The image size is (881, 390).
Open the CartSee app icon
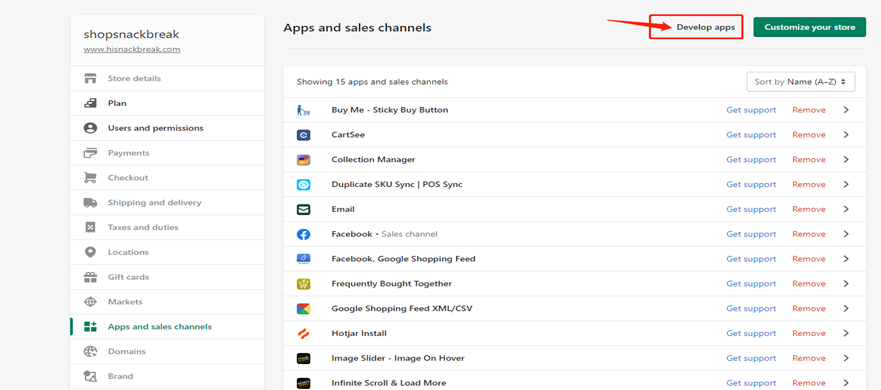[x=303, y=135]
